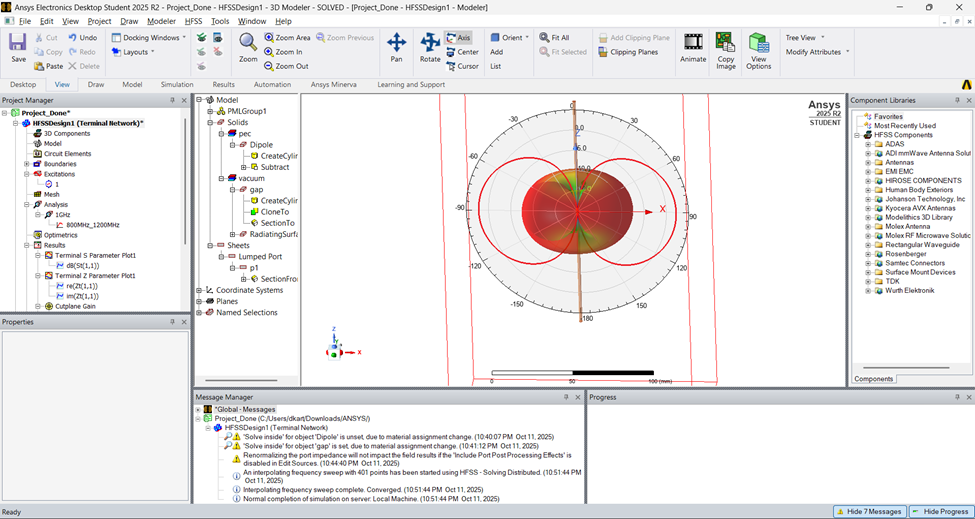Open the Docking Windows dropdown
The height and width of the screenshot is (519, 975).
pyautogui.click(x=149, y=38)
